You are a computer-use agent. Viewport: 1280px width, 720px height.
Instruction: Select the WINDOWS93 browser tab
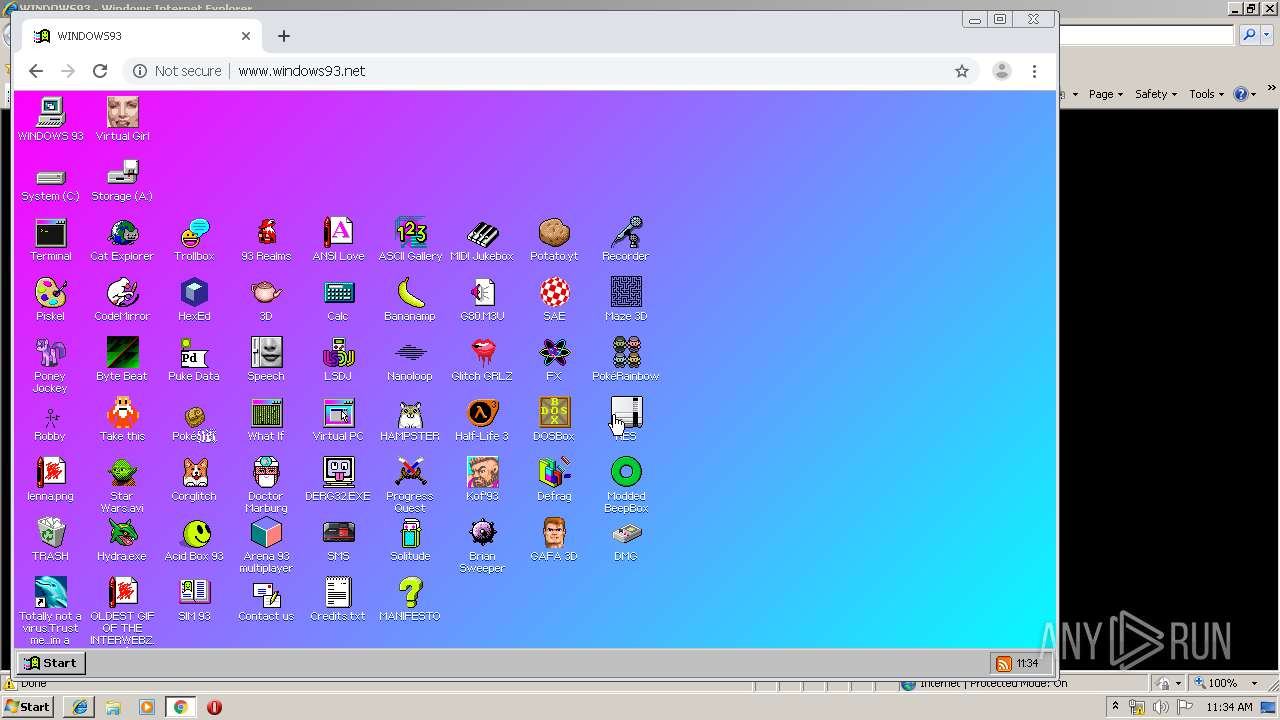pos(141,36)
